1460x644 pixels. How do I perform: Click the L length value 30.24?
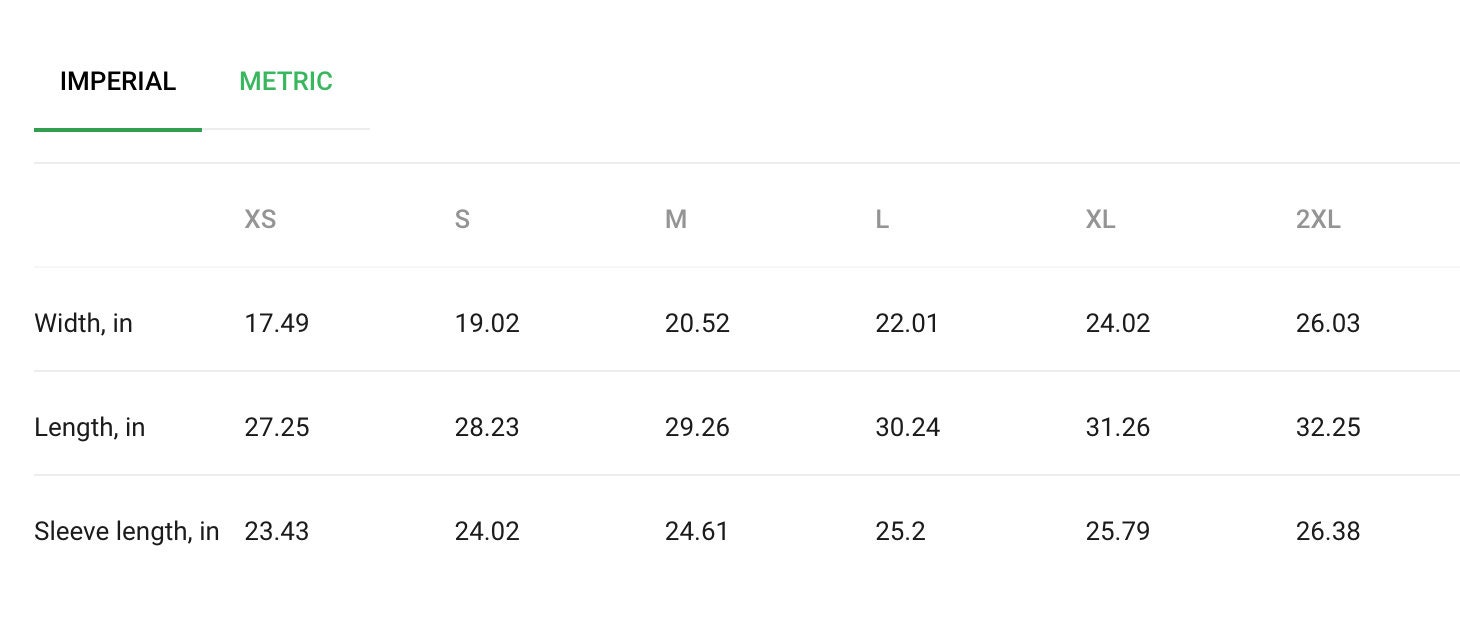[908, 428]
